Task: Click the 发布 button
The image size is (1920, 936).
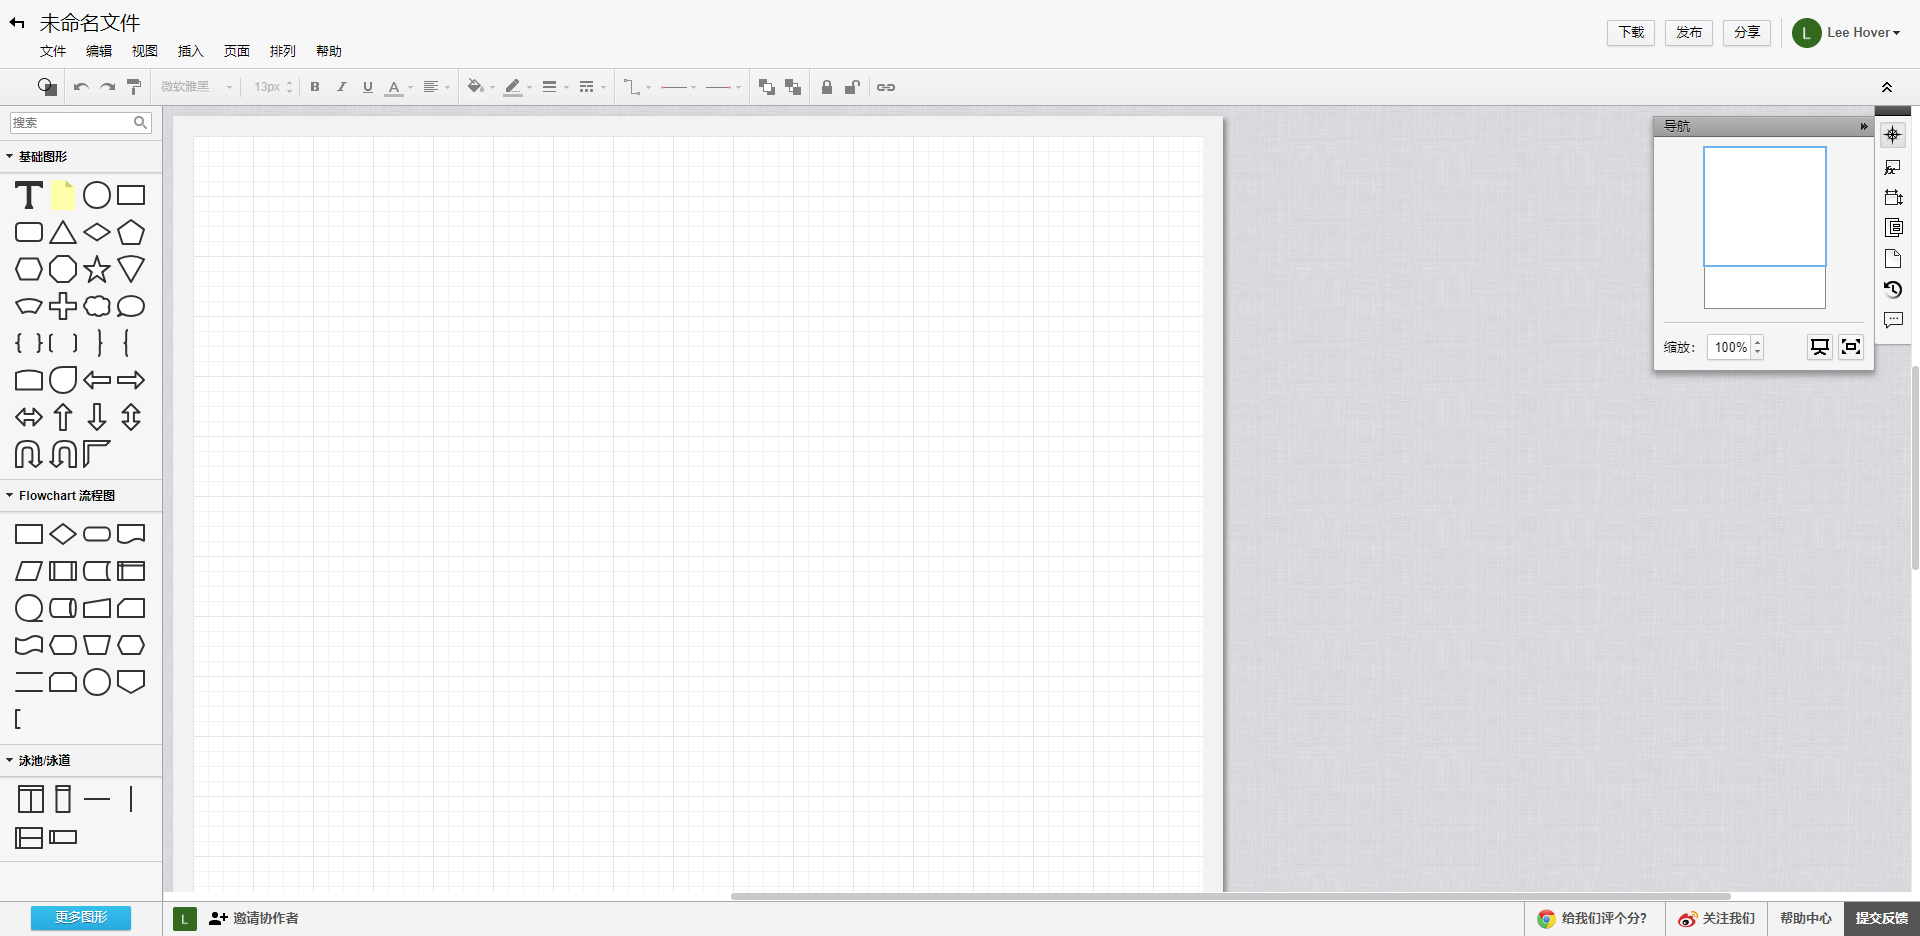Action: [1689, 33]
